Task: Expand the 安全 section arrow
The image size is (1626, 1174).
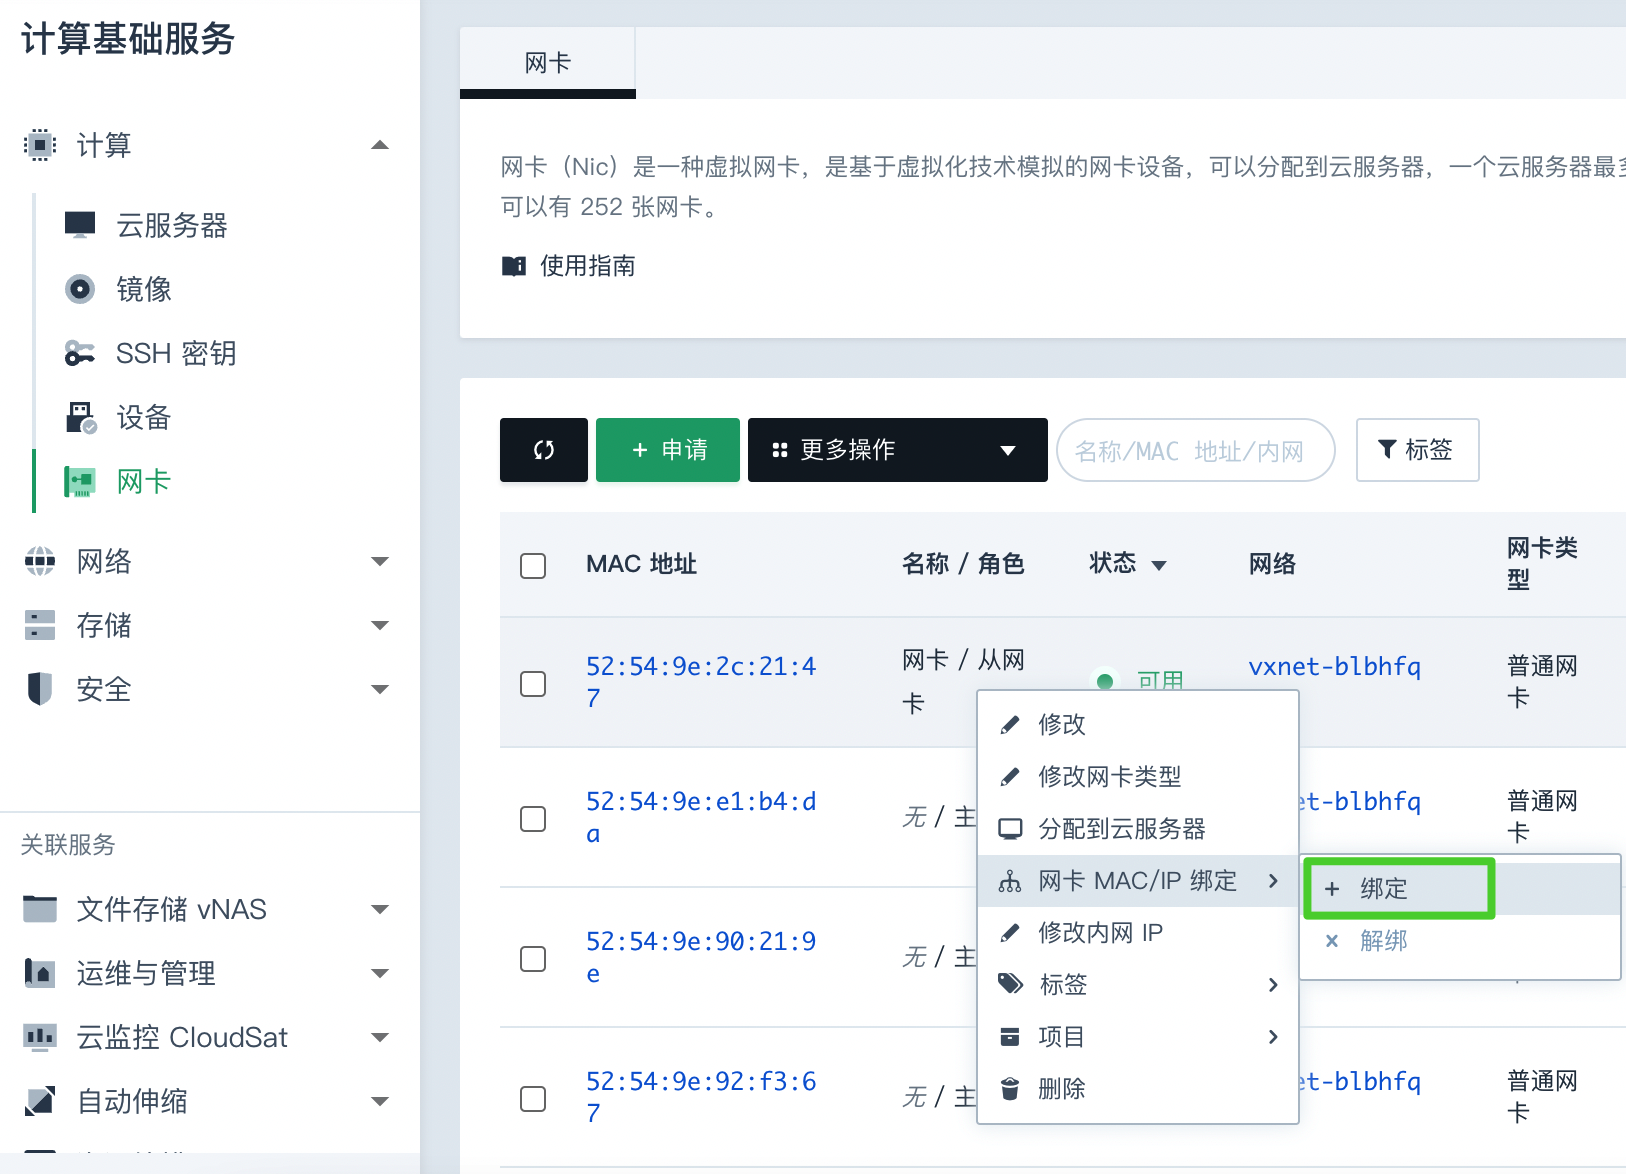Action: tap(380, 689)
